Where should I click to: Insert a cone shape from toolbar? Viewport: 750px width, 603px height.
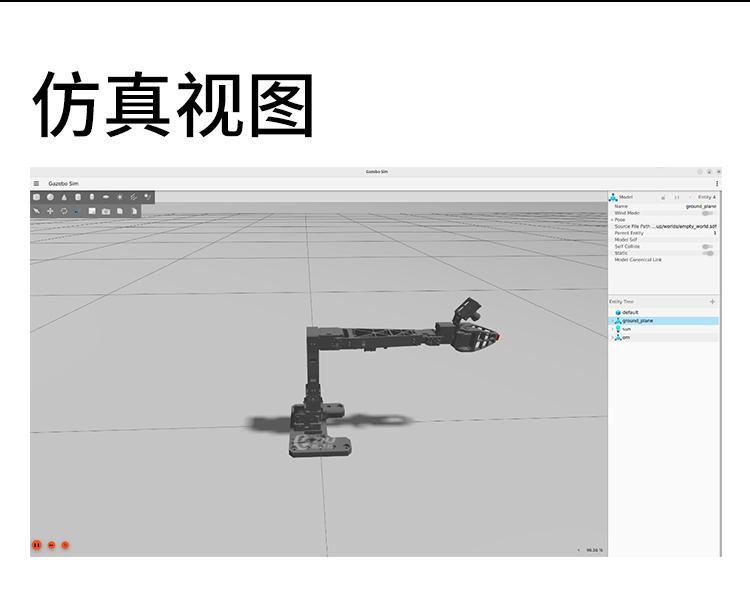coord(64,197)
